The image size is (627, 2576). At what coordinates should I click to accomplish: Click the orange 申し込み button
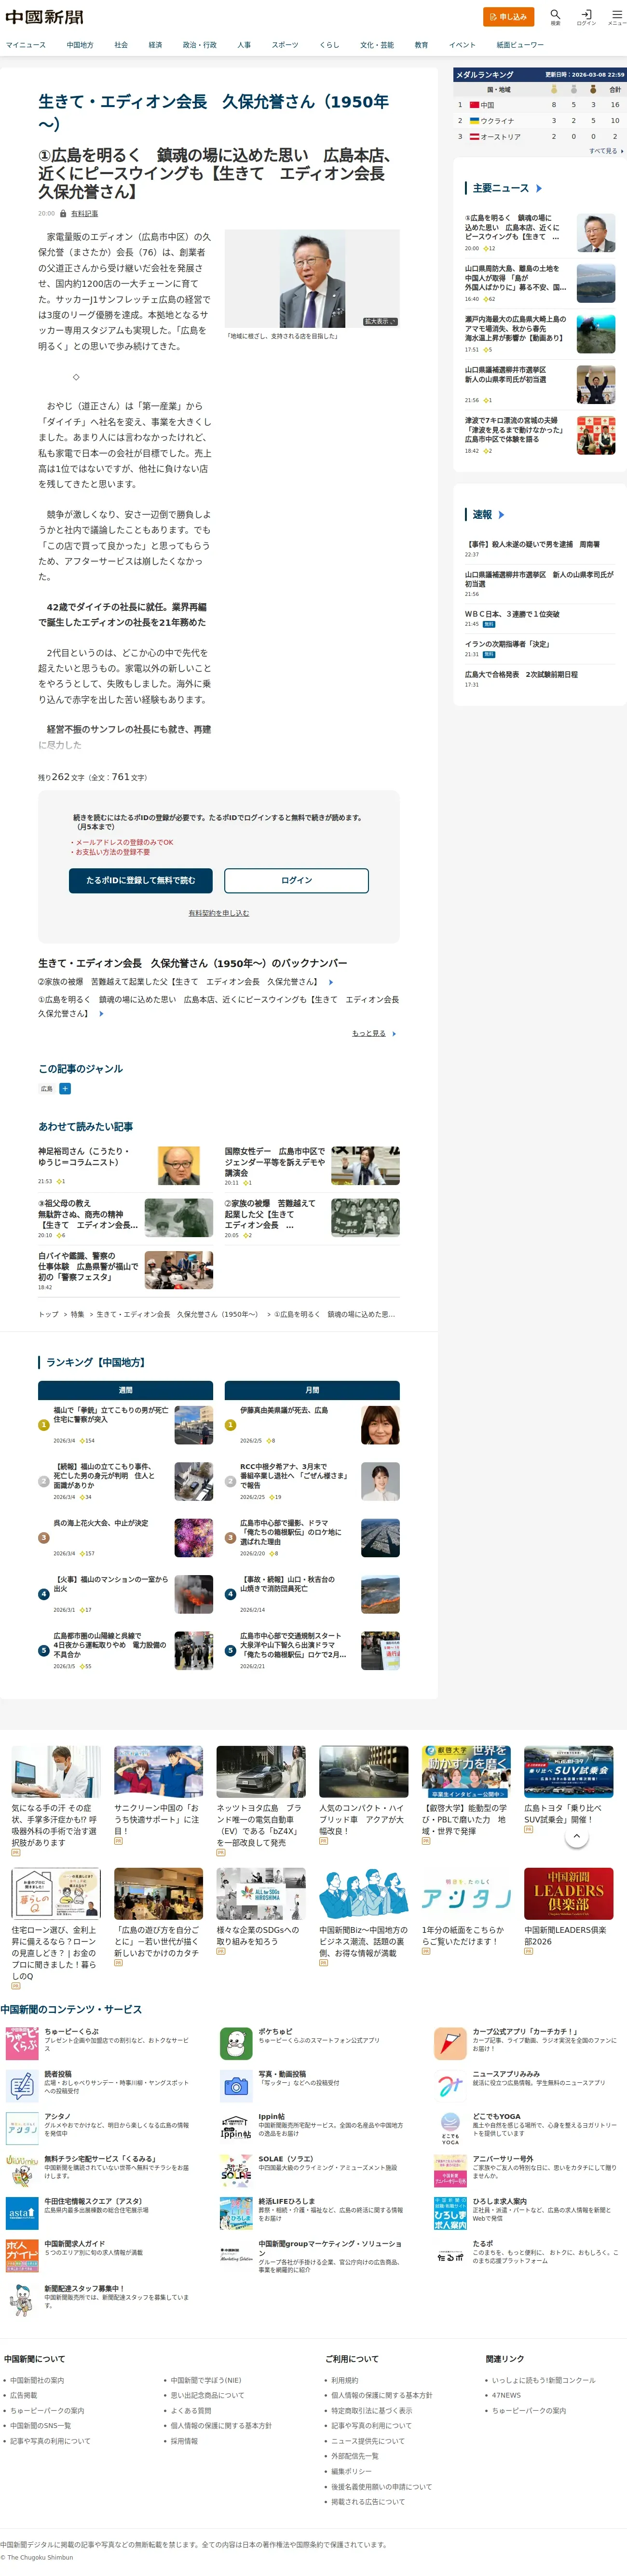(x=508, y=17)
